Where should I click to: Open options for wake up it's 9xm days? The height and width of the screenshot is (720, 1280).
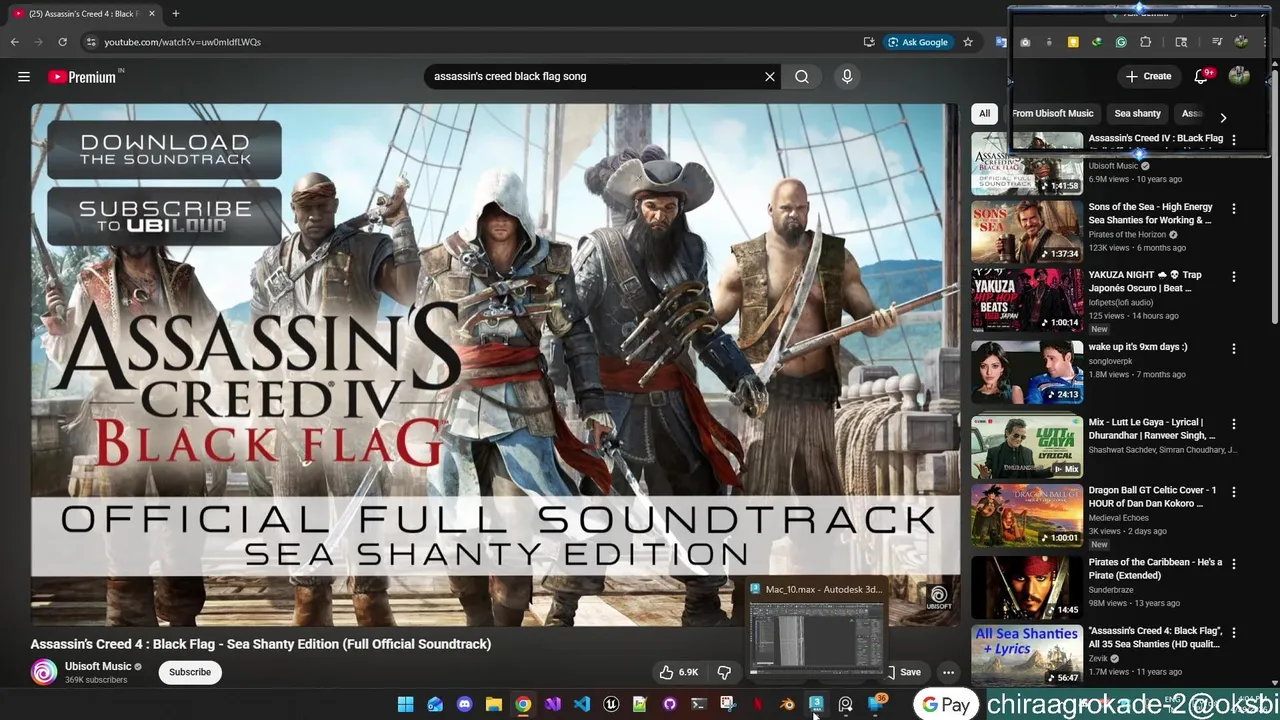[1233, 349]
